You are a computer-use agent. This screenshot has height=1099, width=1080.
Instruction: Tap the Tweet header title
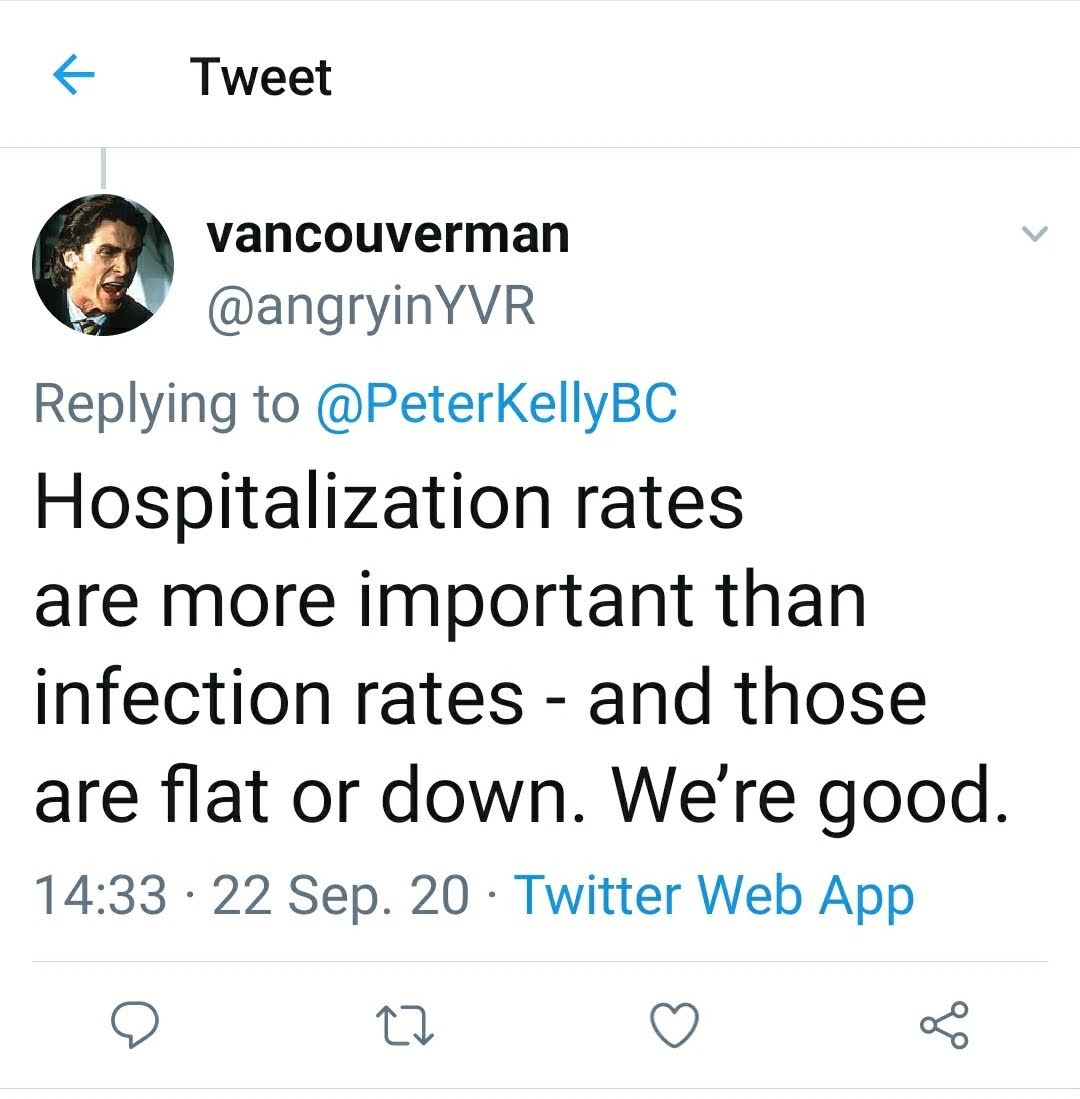pyautogui.click(x=261, y=77)
